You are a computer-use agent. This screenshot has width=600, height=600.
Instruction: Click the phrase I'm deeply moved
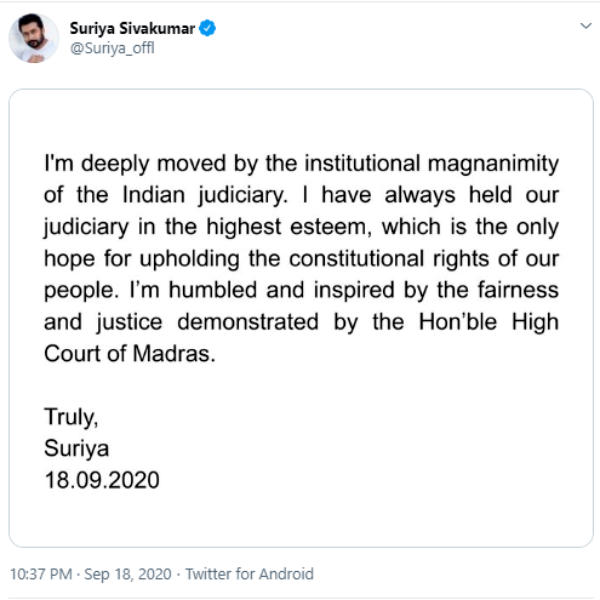point(135,164)
